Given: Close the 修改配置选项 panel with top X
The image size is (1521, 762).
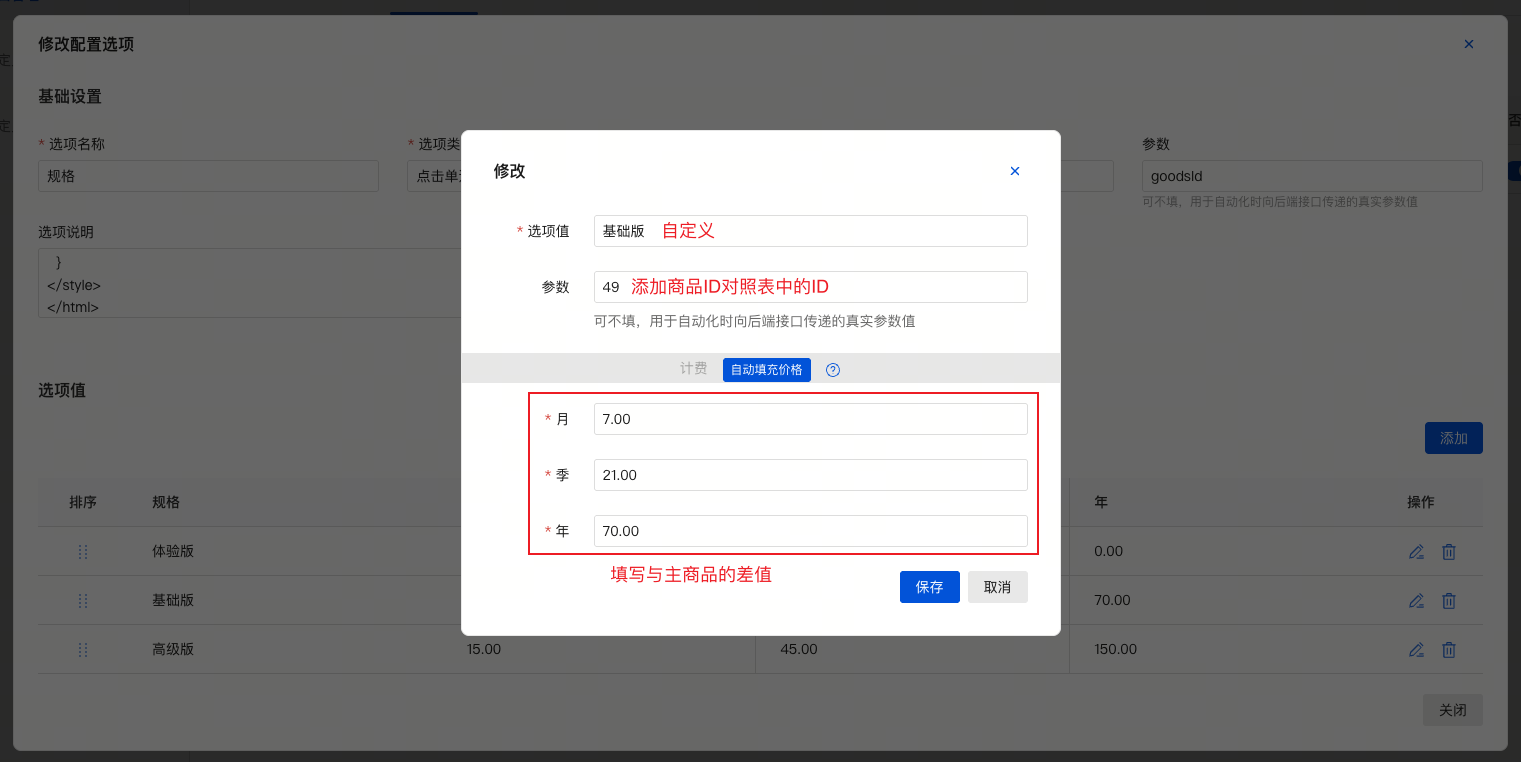Looking at the screenshot, I should [1468, 44].
